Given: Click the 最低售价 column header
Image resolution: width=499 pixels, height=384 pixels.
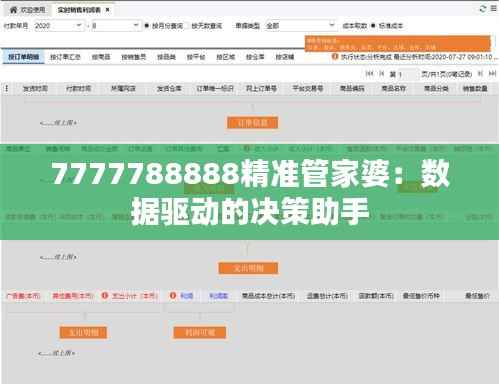Looking at the screenshot, I should (x=477, y=296).
